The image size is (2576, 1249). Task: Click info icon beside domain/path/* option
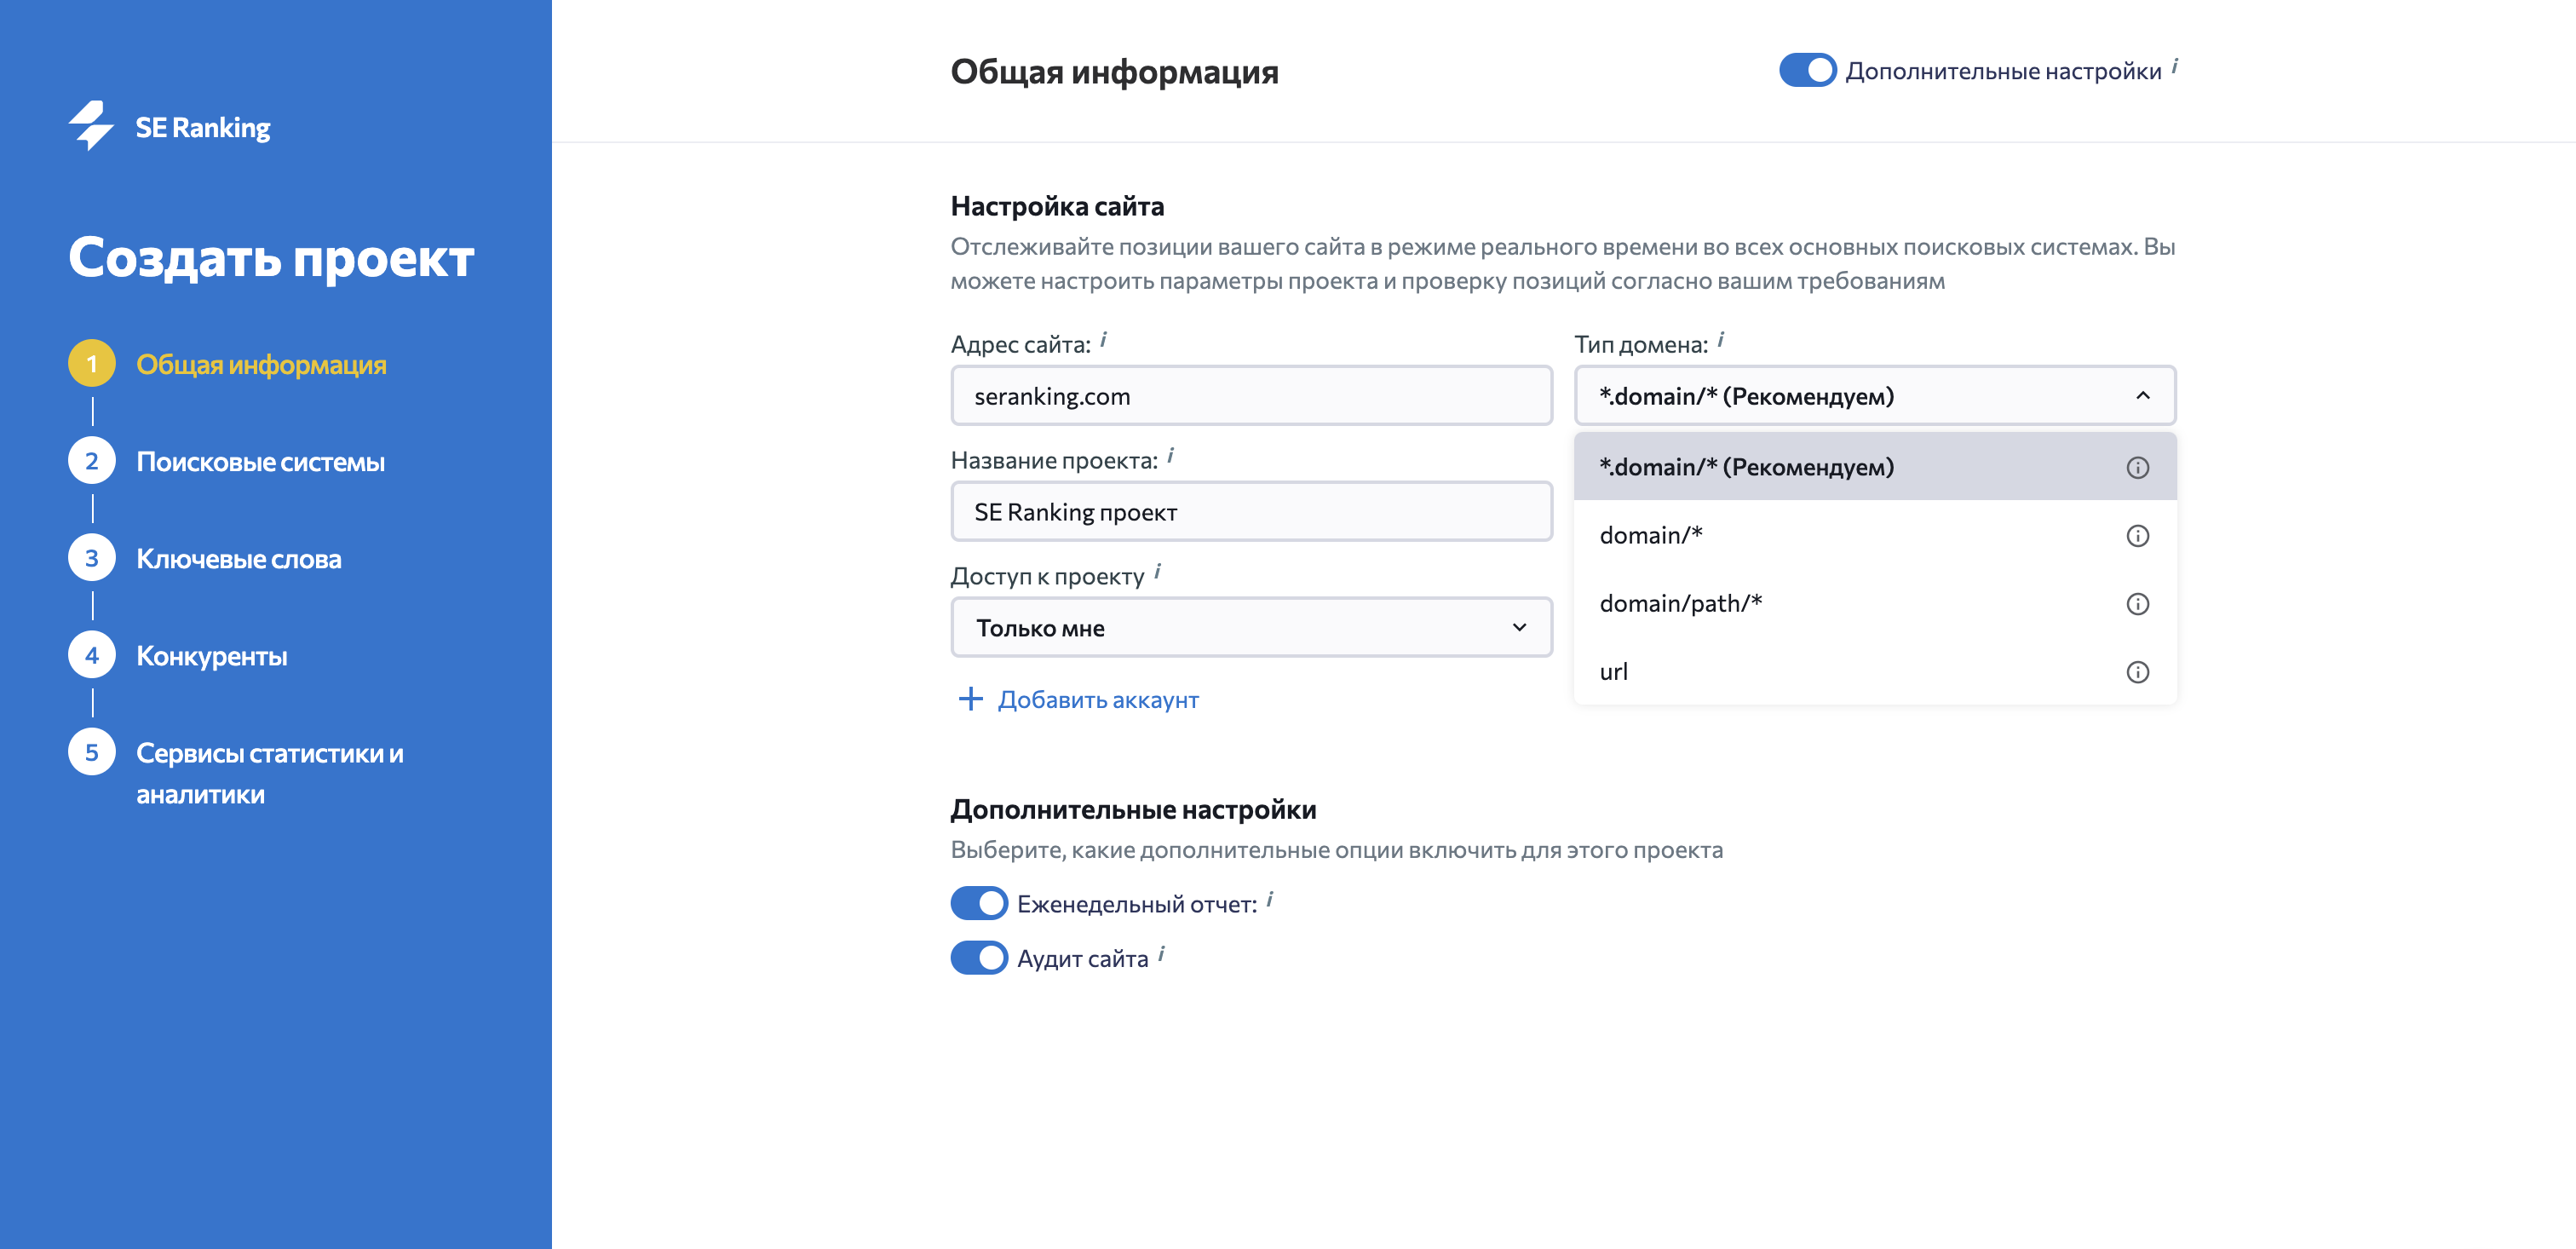(x=2136, y=604)
